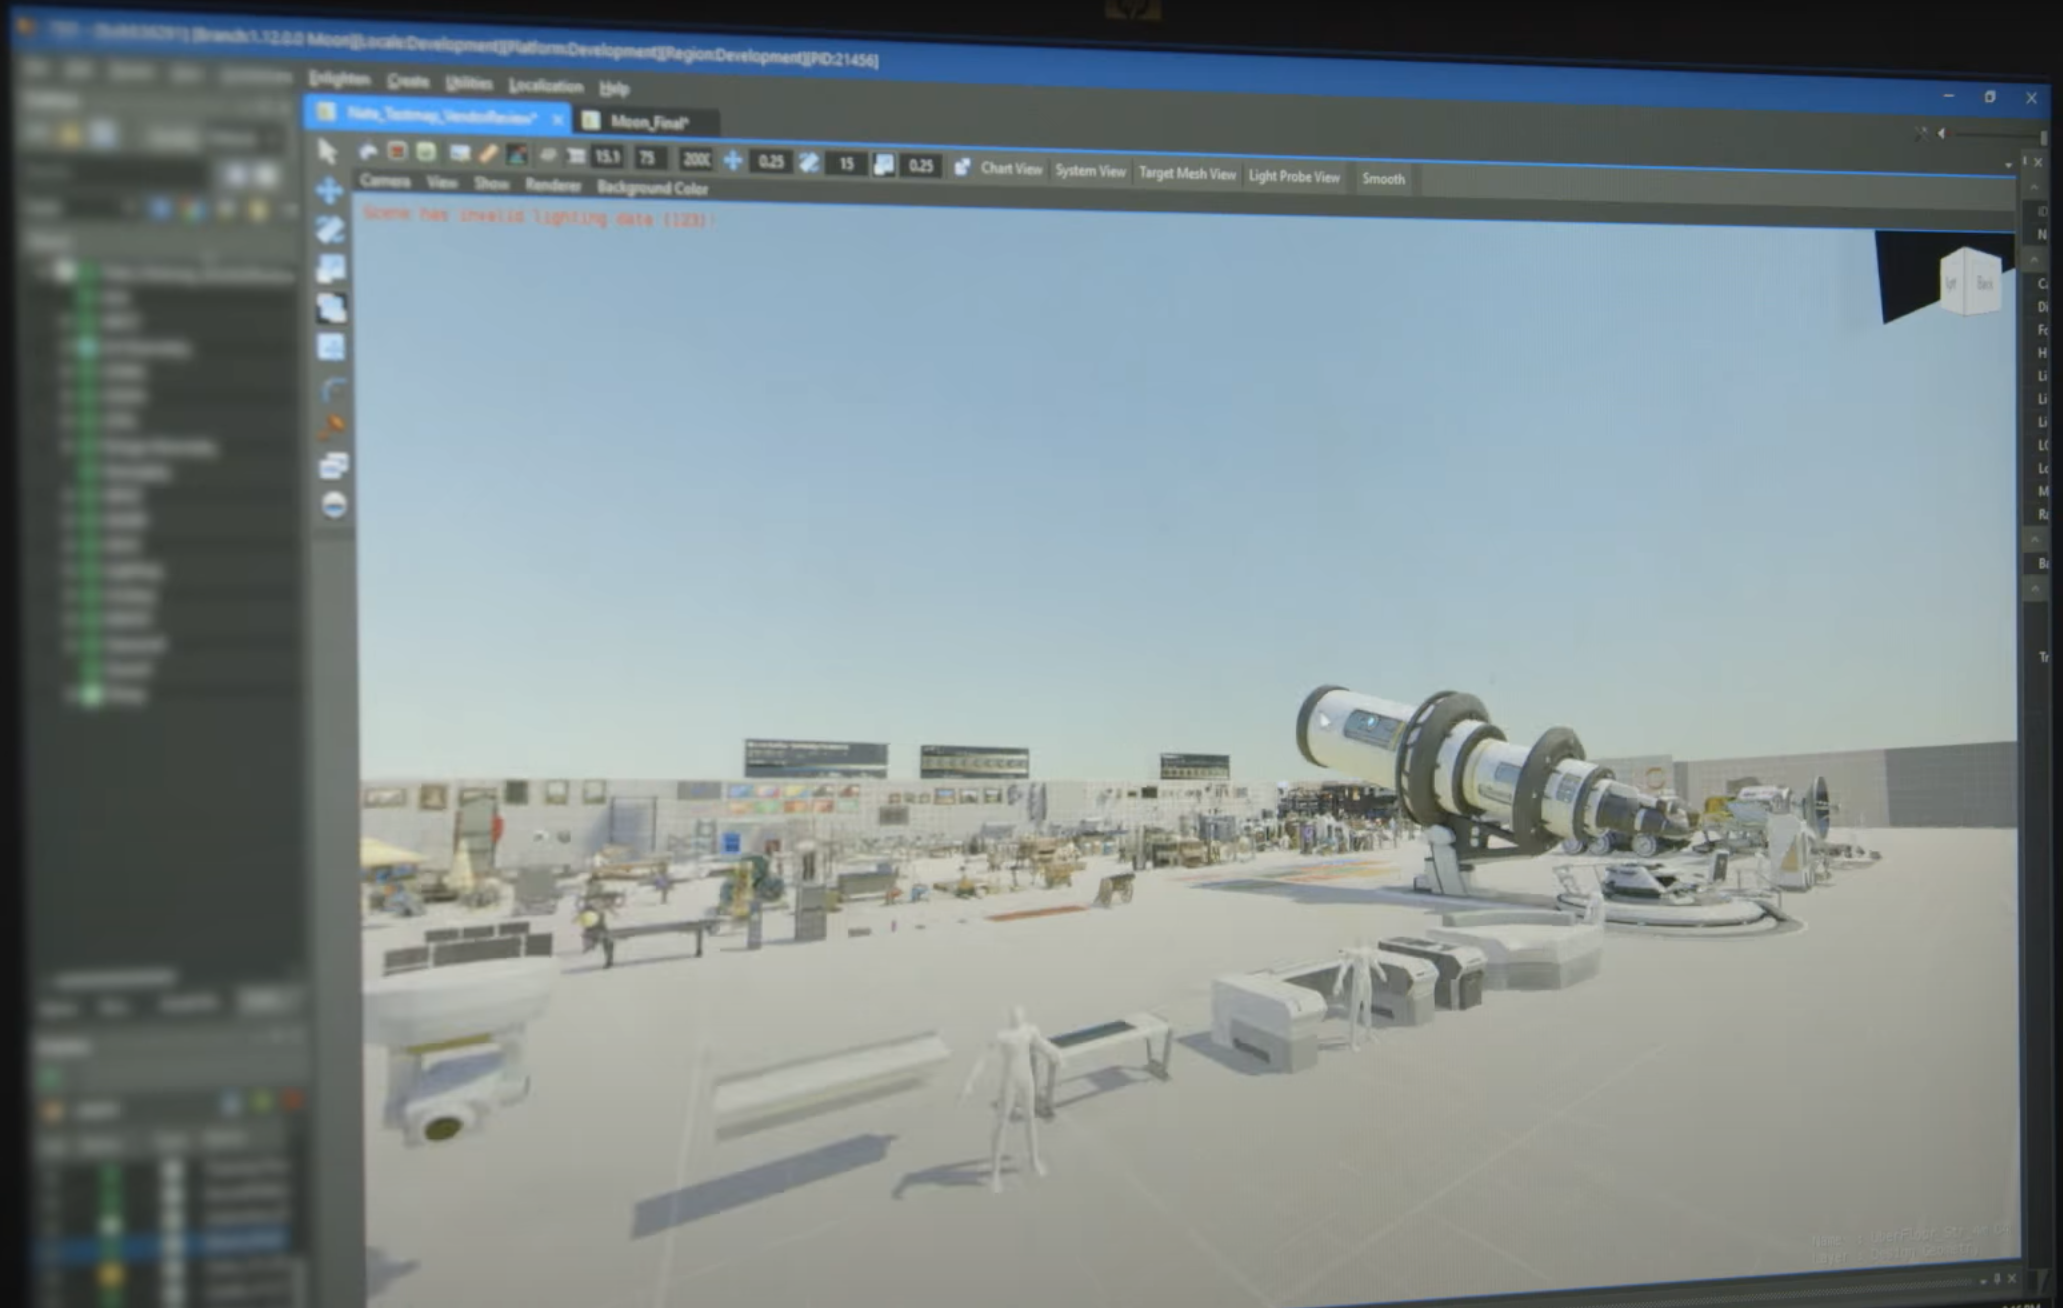Open the Enlighten menu

339,79
